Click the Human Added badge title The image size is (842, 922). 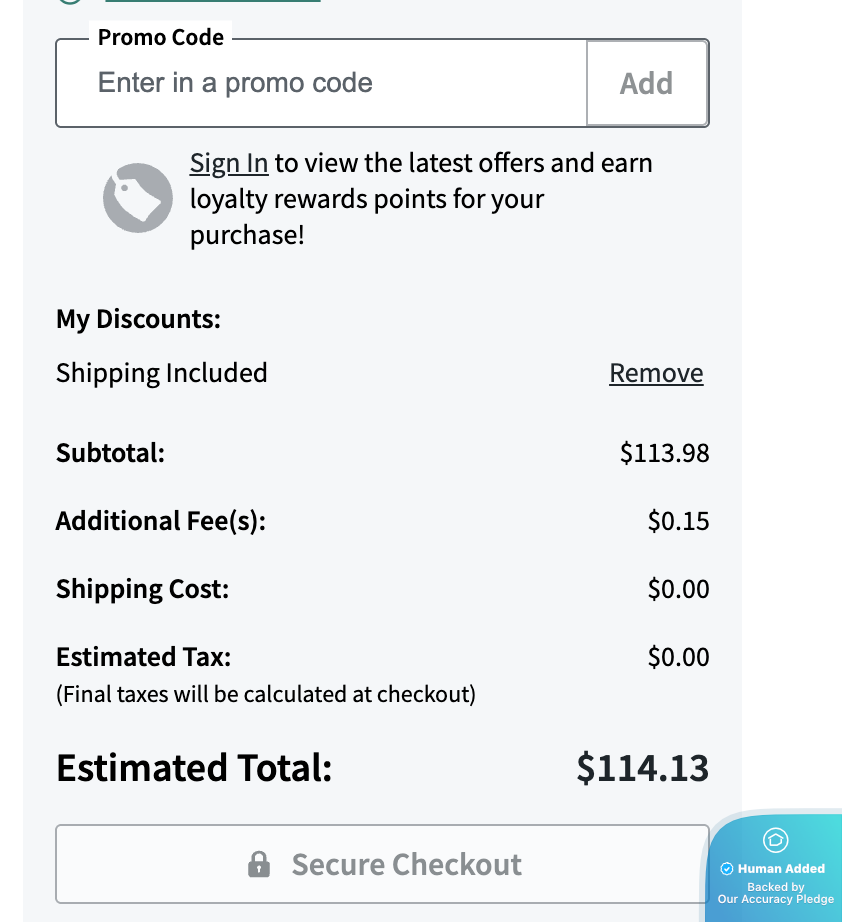click(781, 869)
